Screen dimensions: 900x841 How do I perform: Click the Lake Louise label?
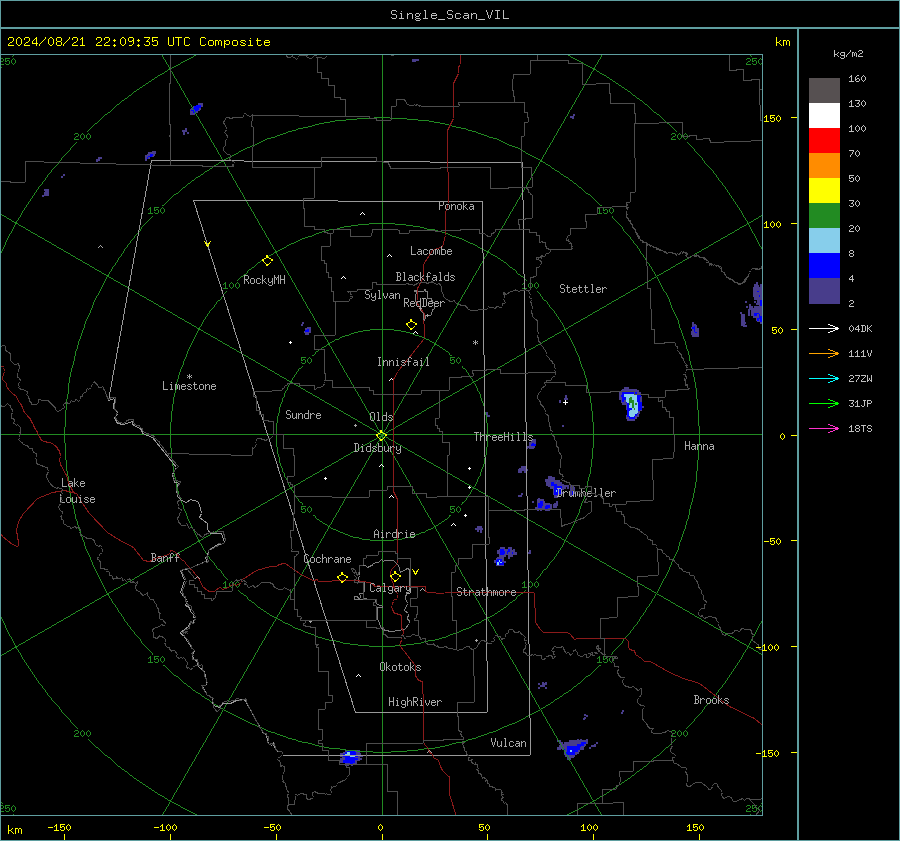pyautogui.click(x=77, y=491)
